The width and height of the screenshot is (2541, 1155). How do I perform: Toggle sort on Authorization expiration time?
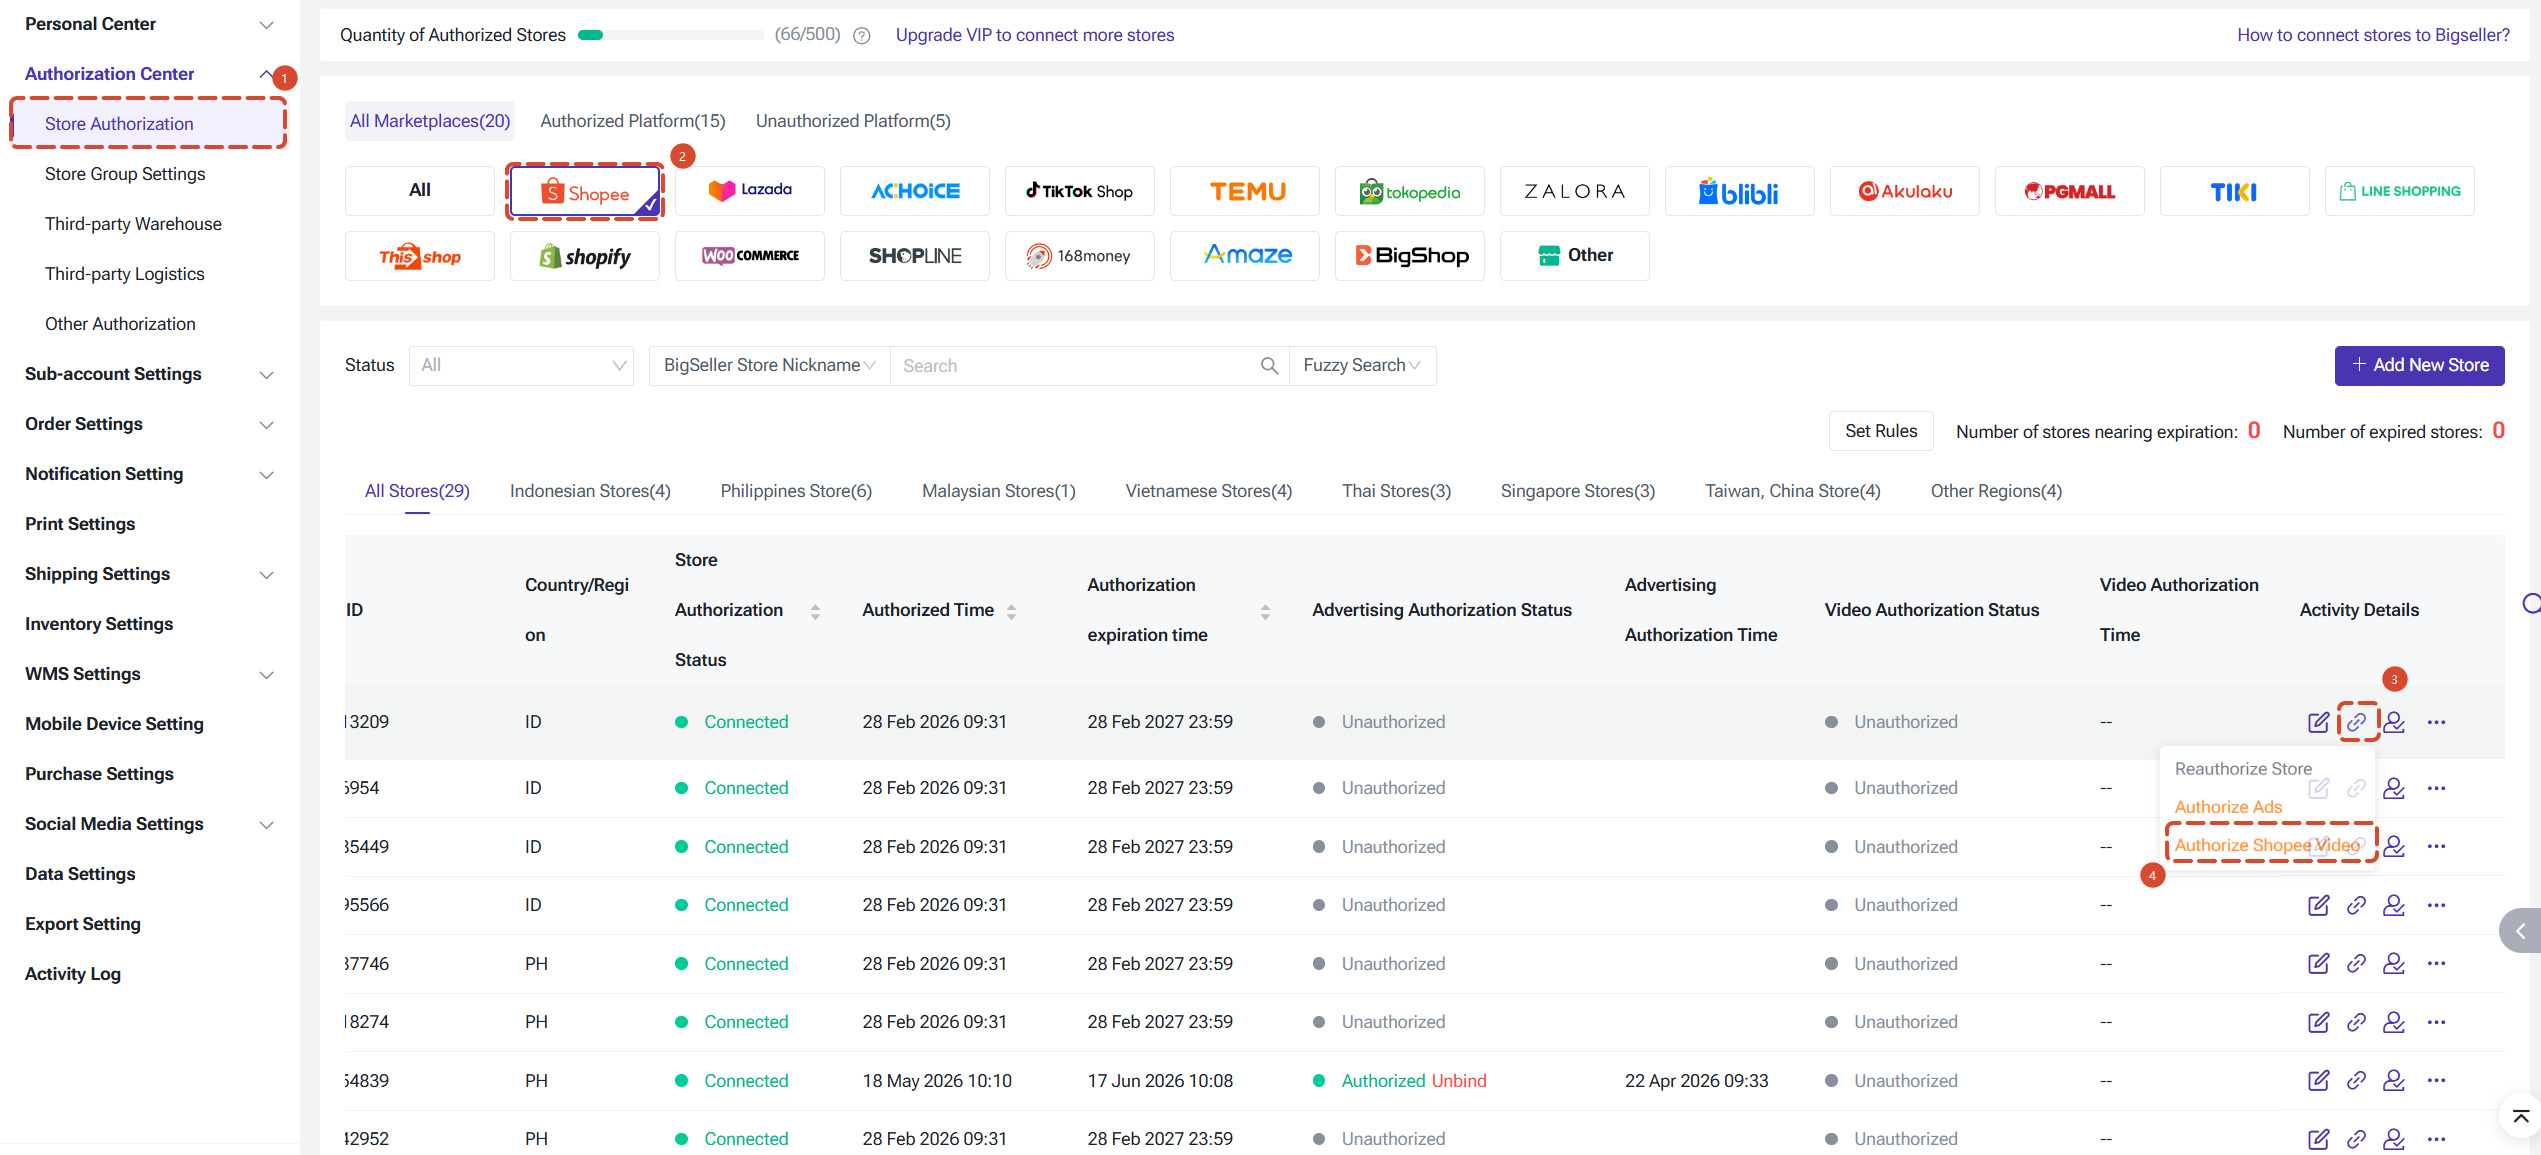pyautogui.click(x=1266, y=611)
